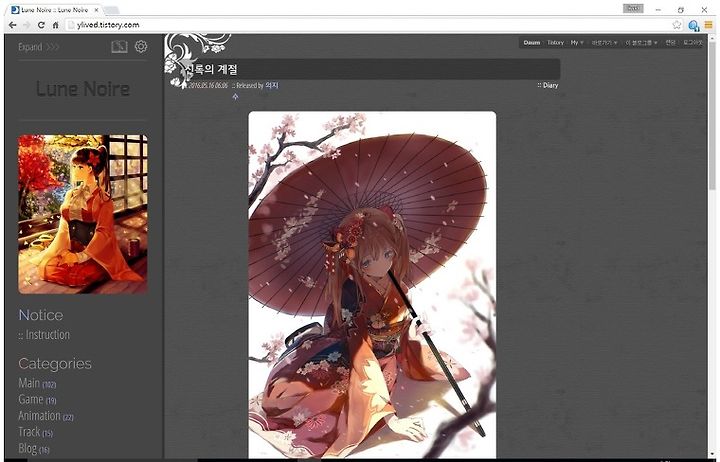Image resolution: width=720 pixels, height=462 pixels.
Task: Open the Instruction notice link
Action: pos(44,335)
